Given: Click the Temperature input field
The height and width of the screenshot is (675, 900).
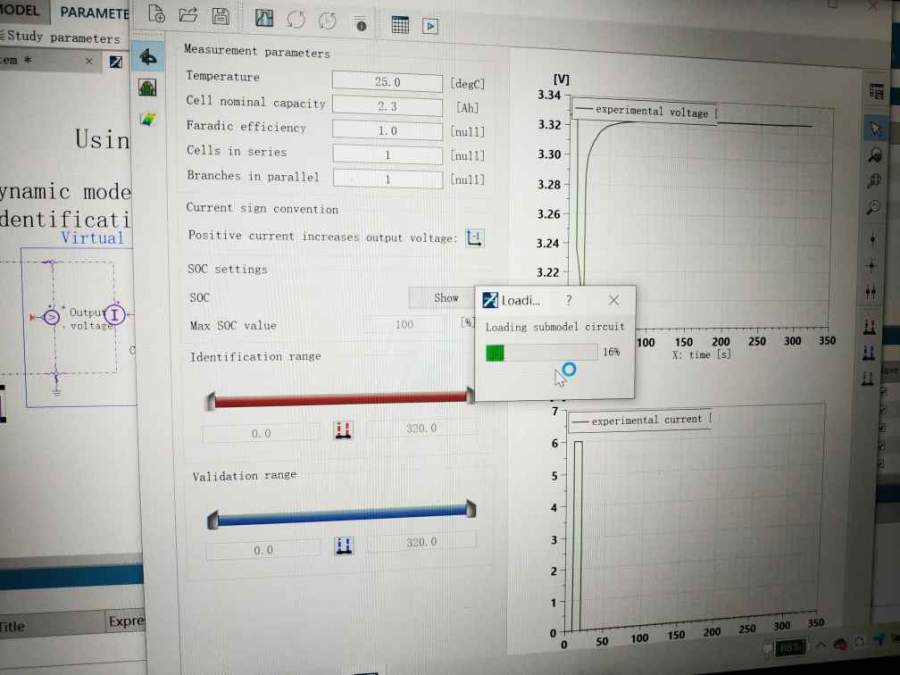Looking at the screenshot, I should [387, 82].
